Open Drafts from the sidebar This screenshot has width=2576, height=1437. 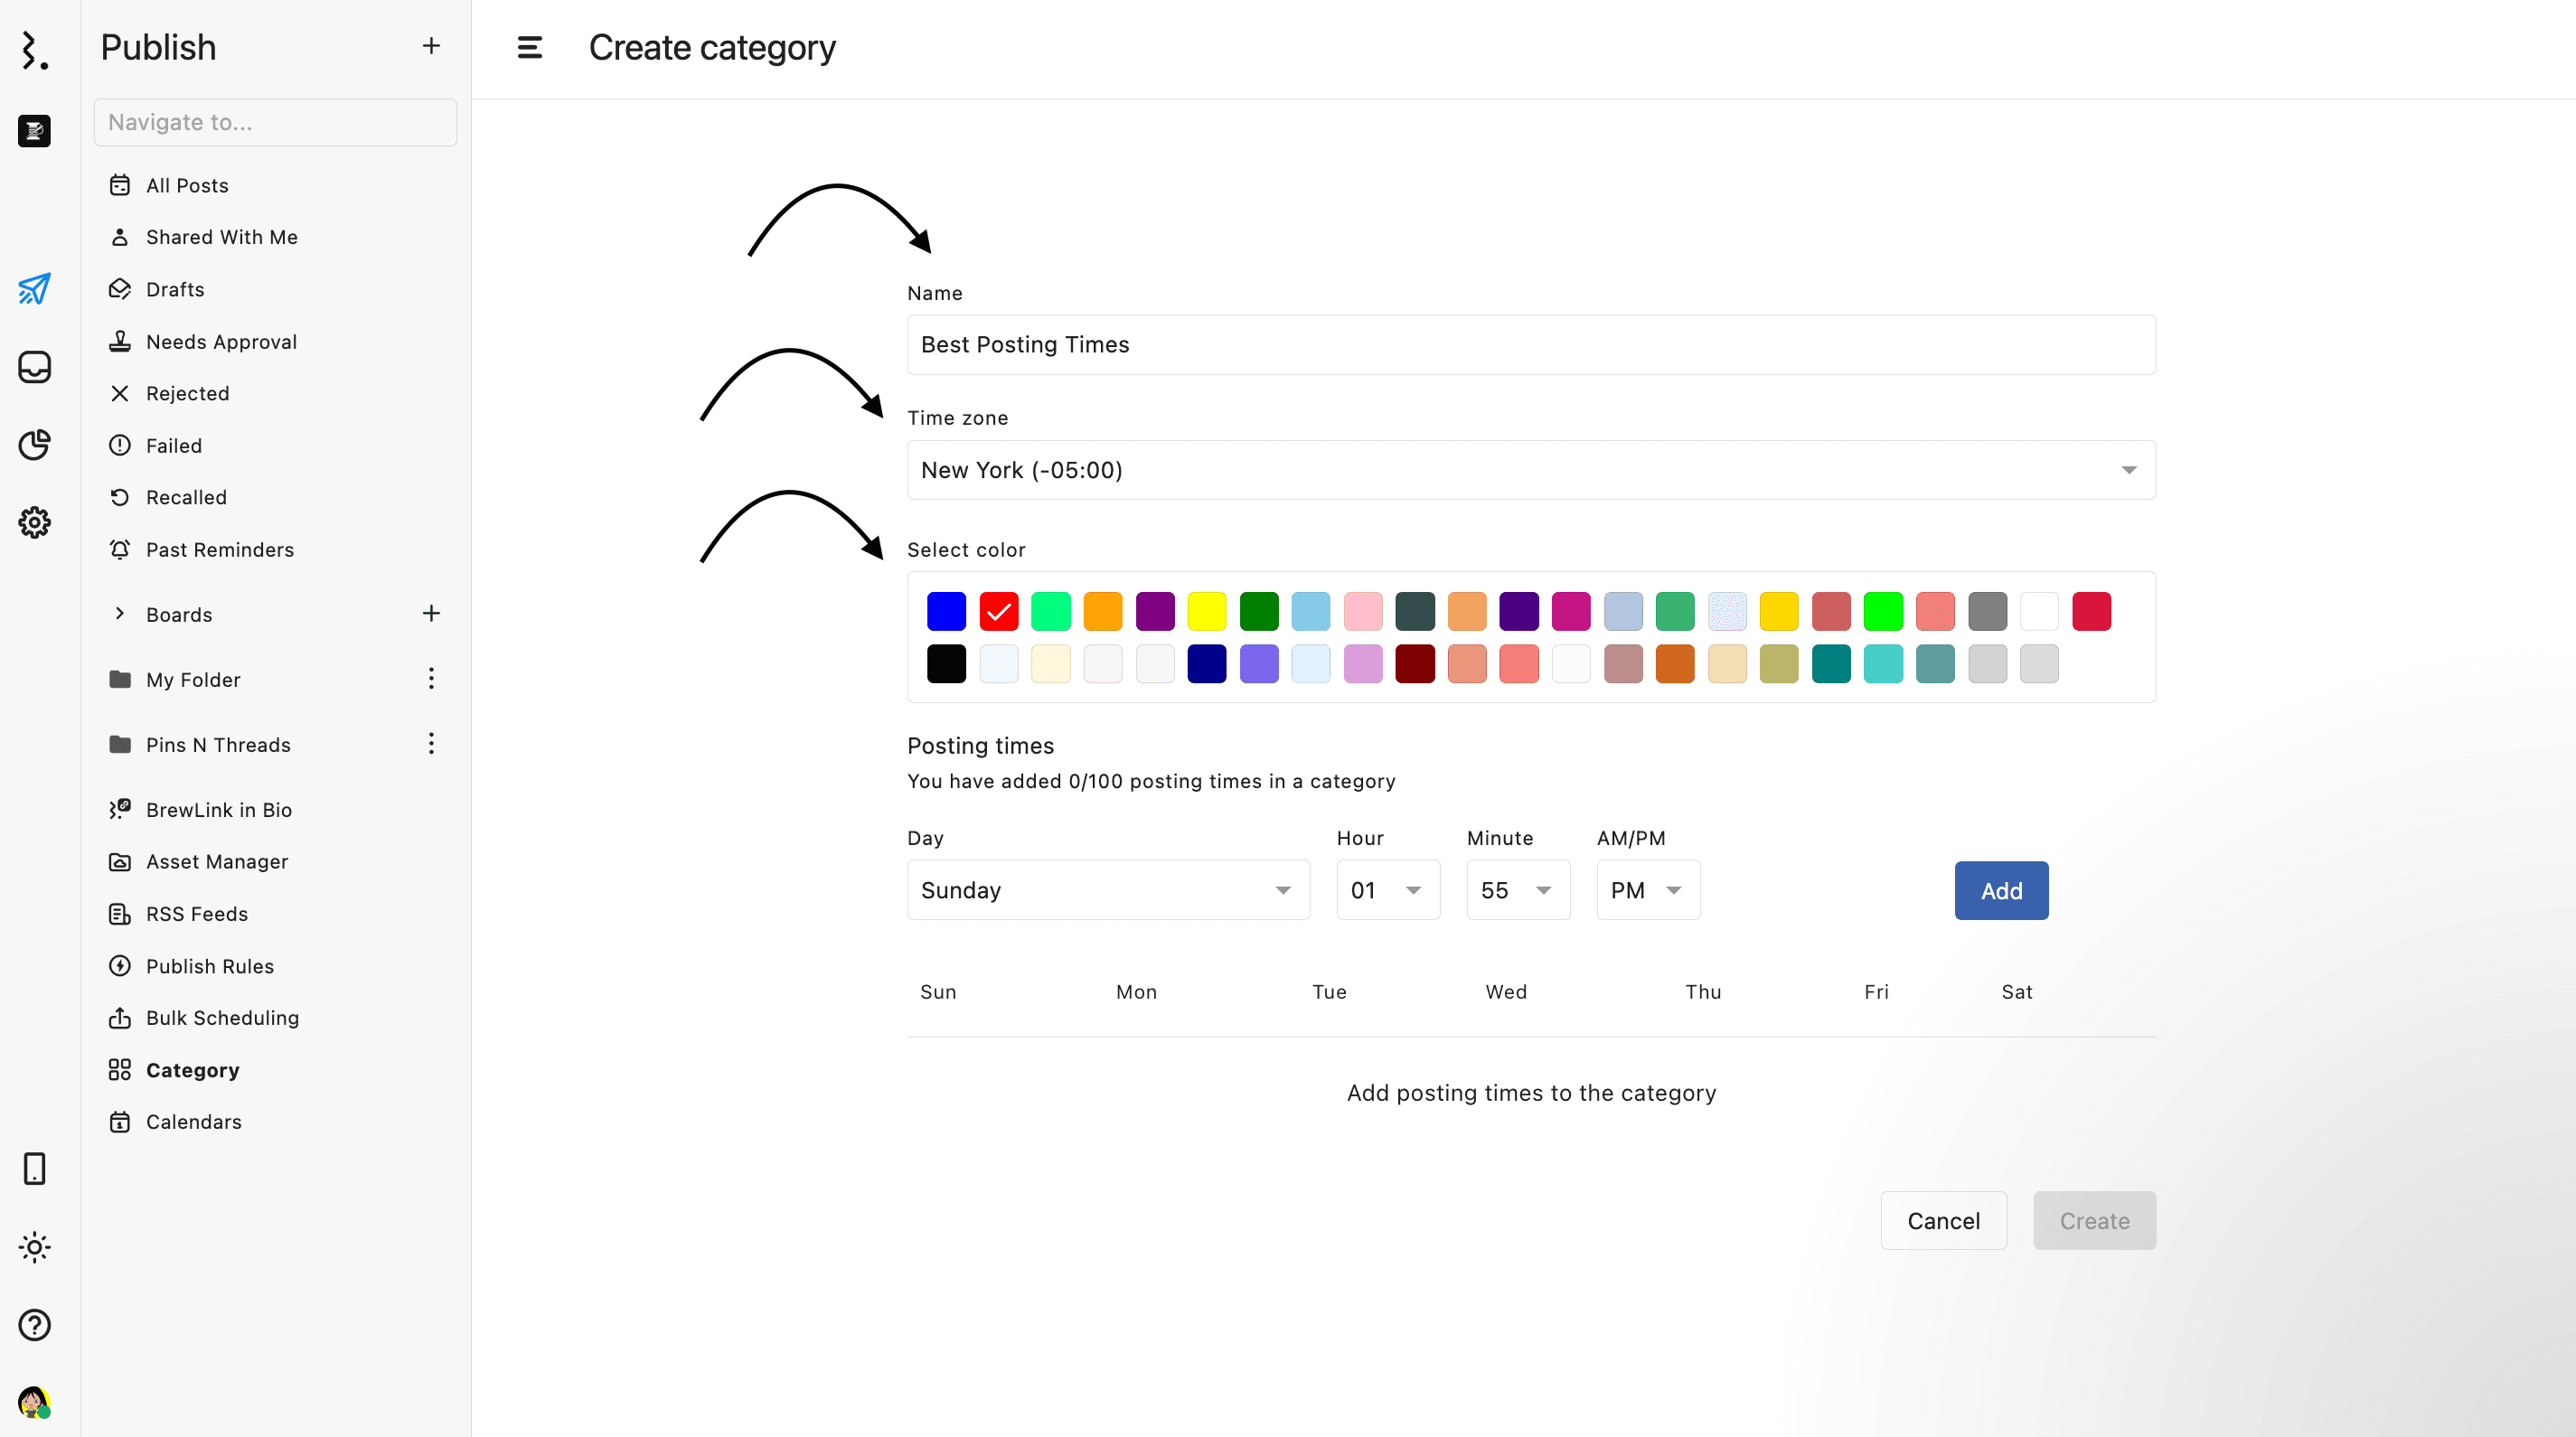(175, 289)
